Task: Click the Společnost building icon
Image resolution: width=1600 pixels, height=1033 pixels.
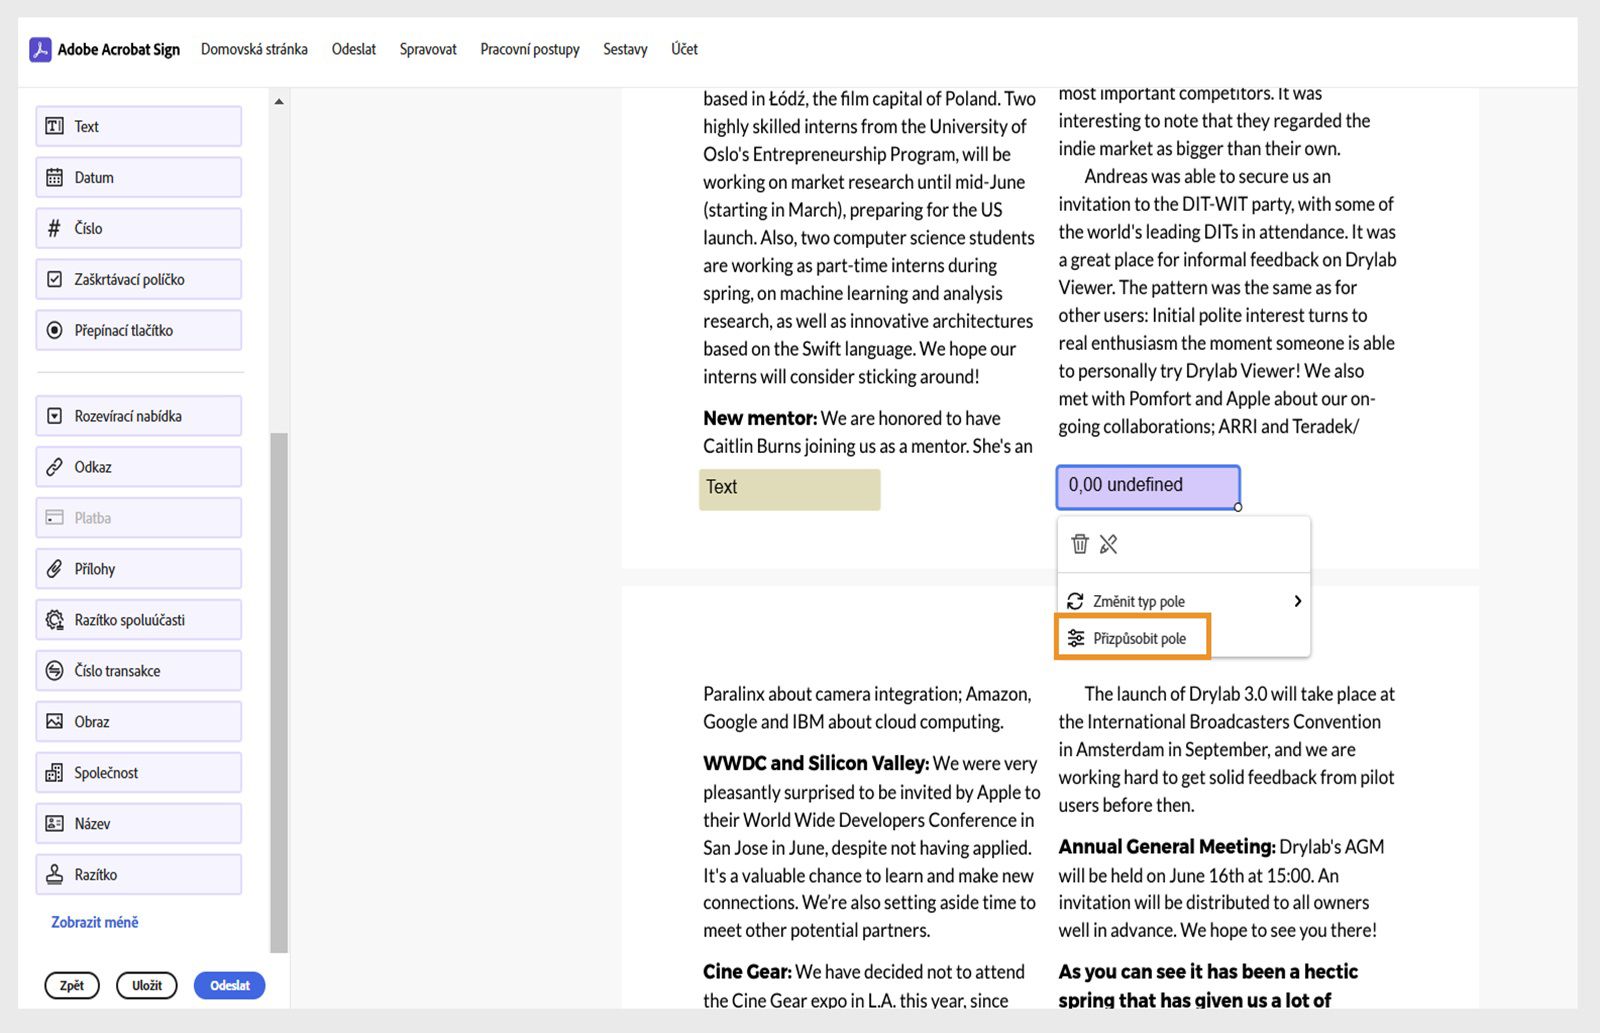Action: click(55, 773)
